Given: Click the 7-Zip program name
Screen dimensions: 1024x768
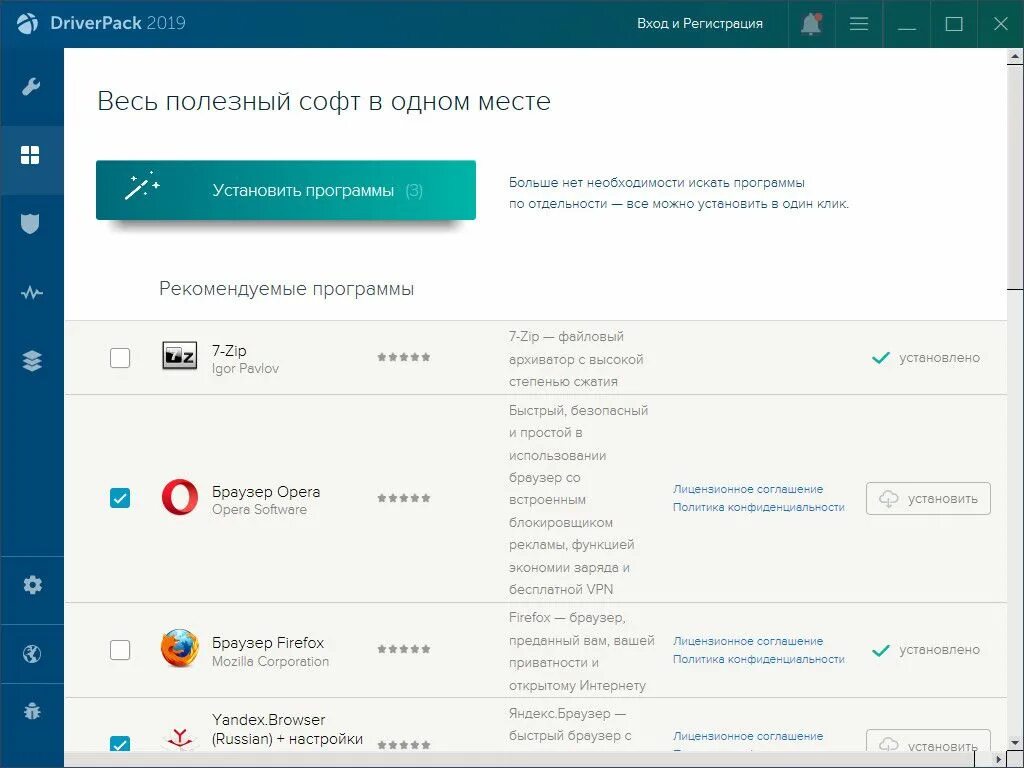Looking at the screenshot, I should click(229, 350).
